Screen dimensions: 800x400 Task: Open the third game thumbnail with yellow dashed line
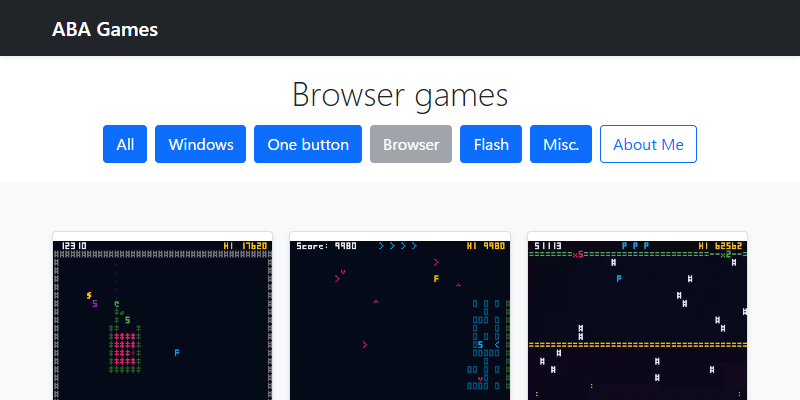pos(637,318)
